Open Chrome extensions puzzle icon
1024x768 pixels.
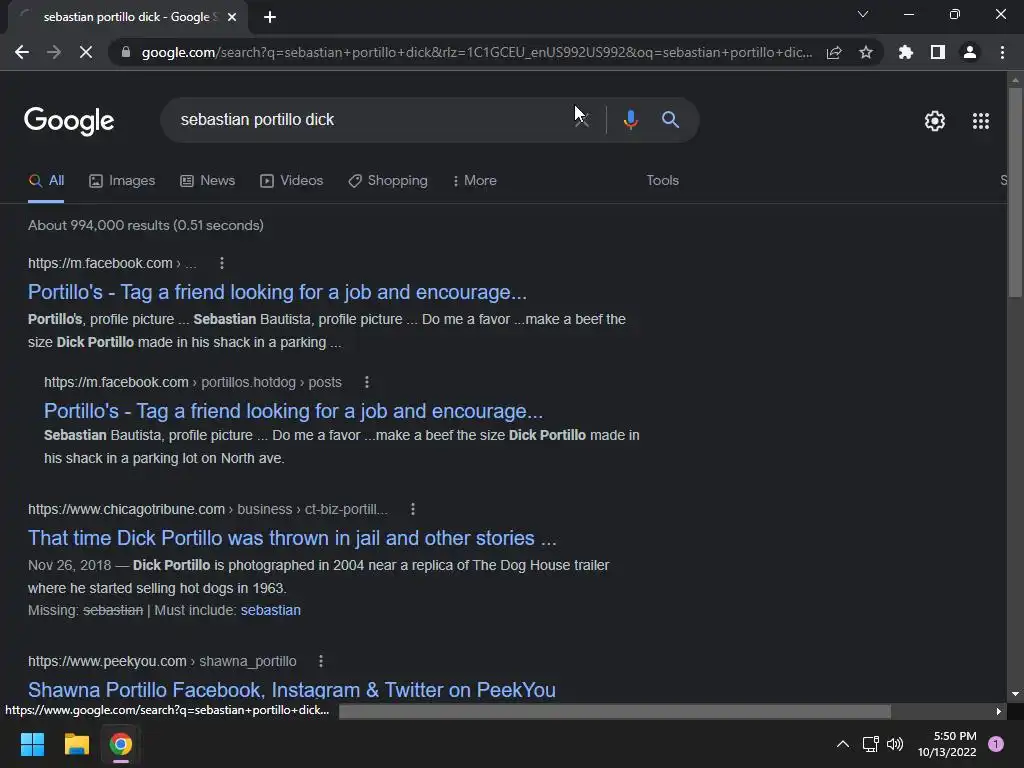pos(906,52)
